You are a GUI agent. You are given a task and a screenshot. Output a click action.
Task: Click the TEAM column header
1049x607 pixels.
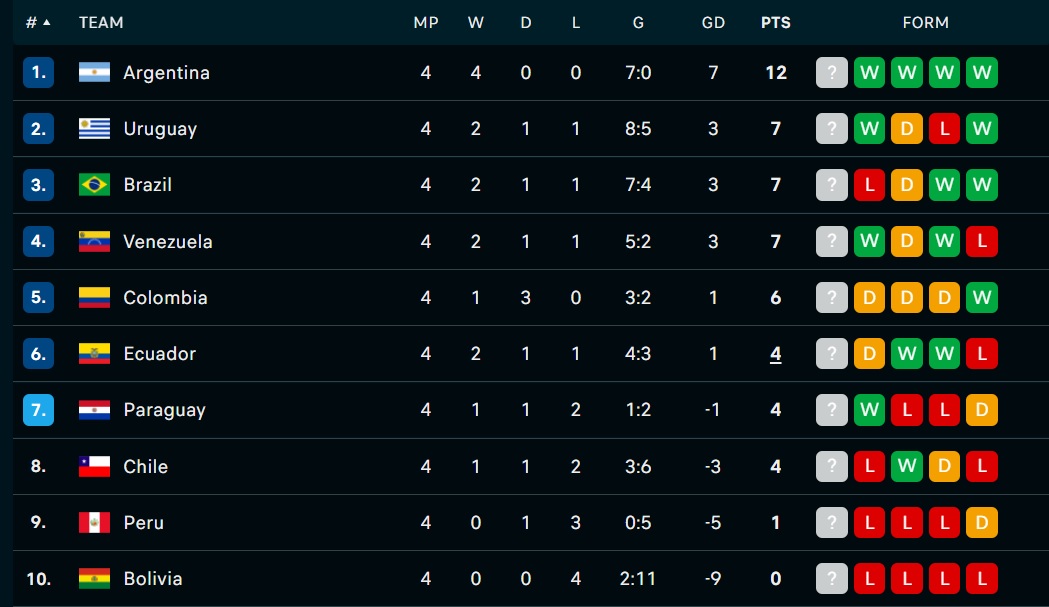click(x=101, y=23)
